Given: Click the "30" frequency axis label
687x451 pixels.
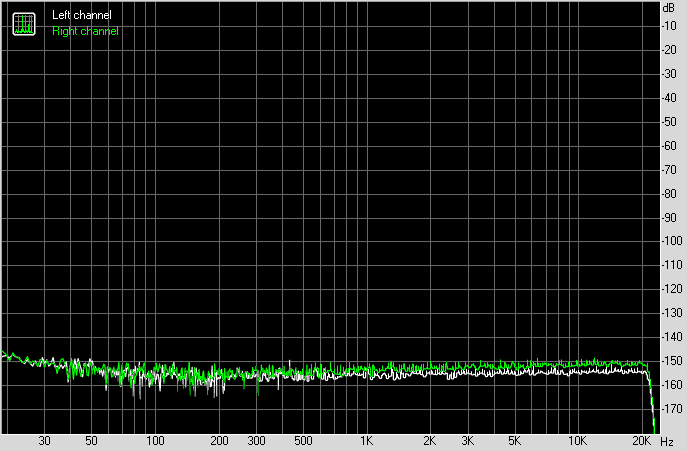Looking at the screenshot, I should pos(44,441).
